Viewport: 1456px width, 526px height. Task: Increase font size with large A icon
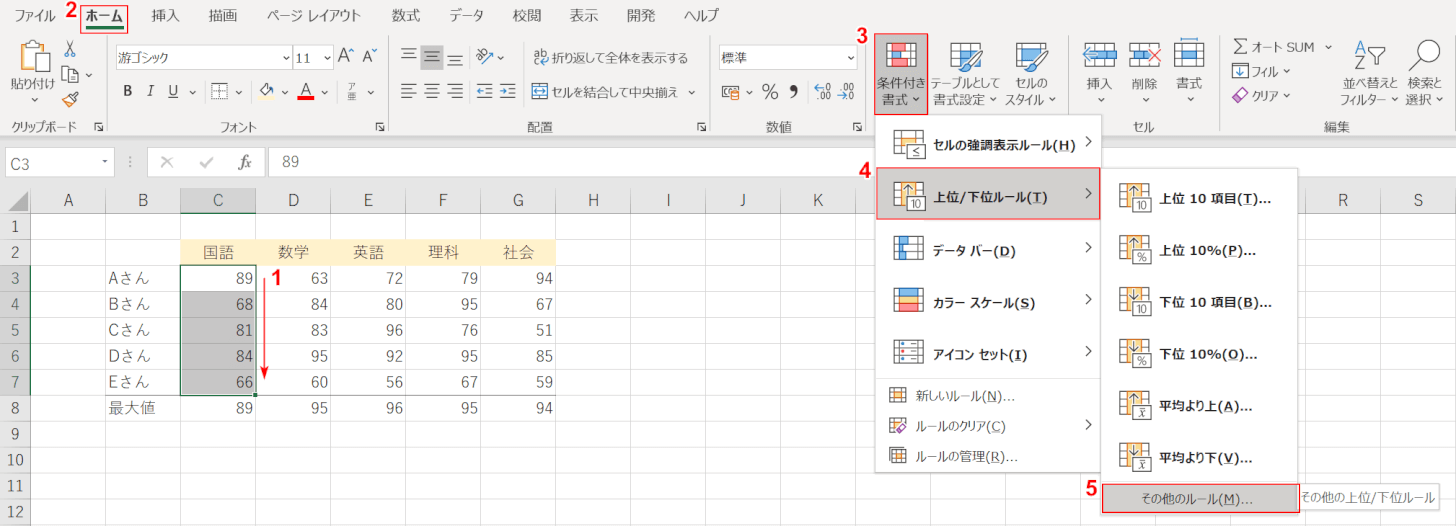[346, 56]
